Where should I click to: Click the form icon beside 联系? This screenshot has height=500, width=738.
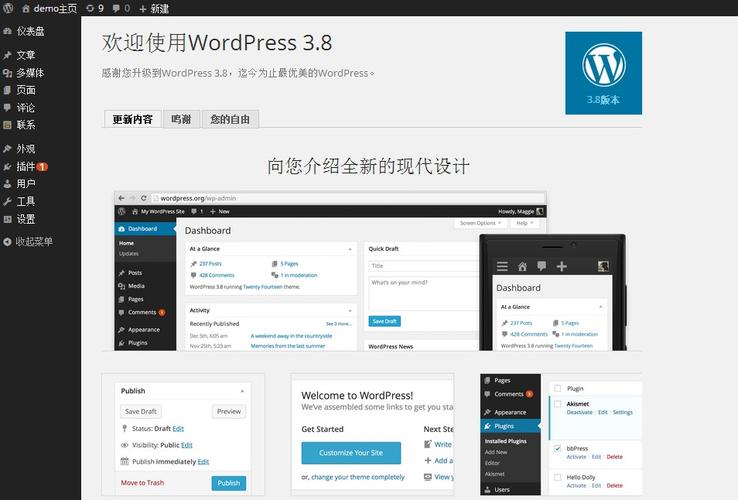pyautogui.click(x=7, y=125)
